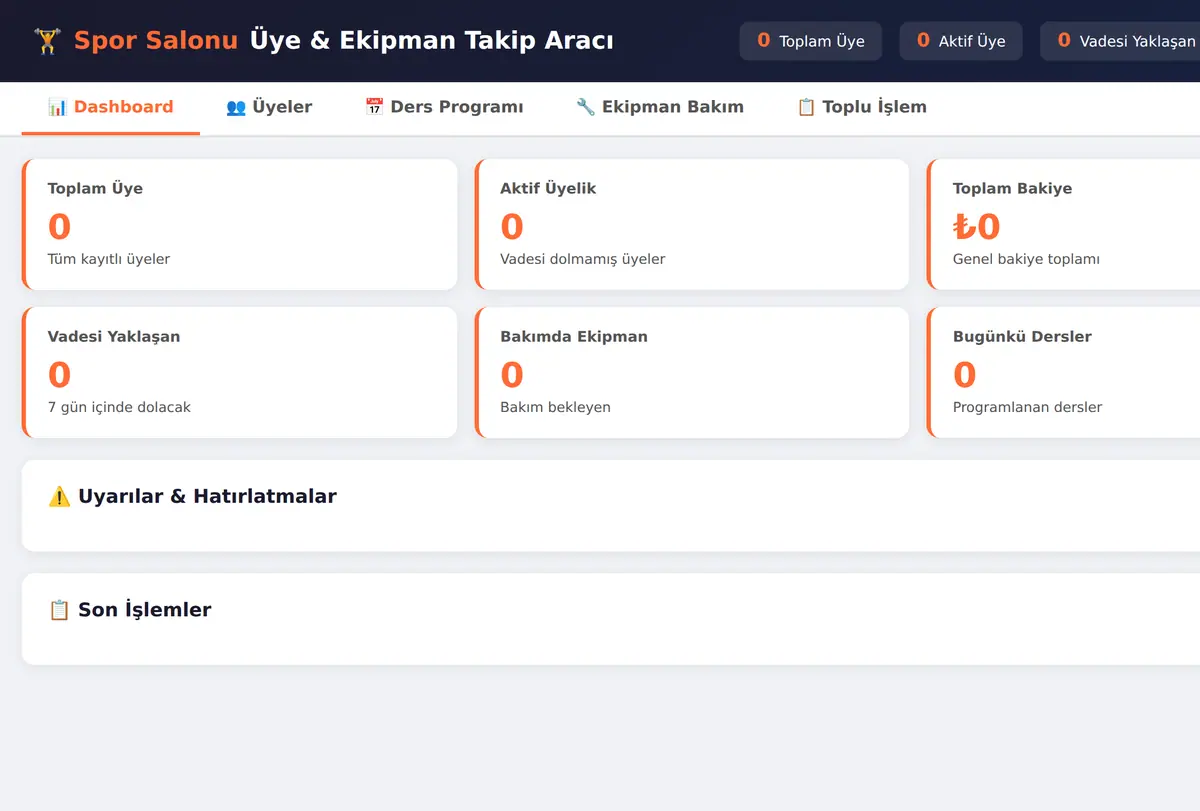Open the Toplam Bakiye dashboard card
Viewport: 1200px width, 811px height.
point(1064,225)
